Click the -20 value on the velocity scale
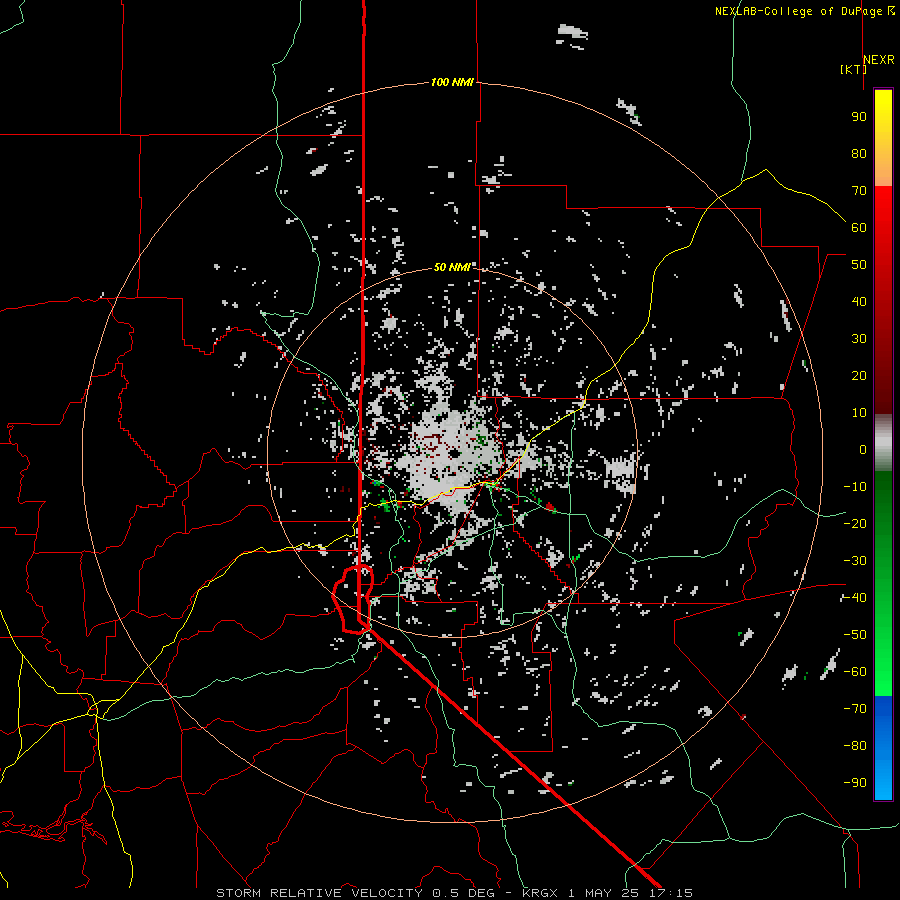Screen dimensions: 900x900 (x=855, y=524)
